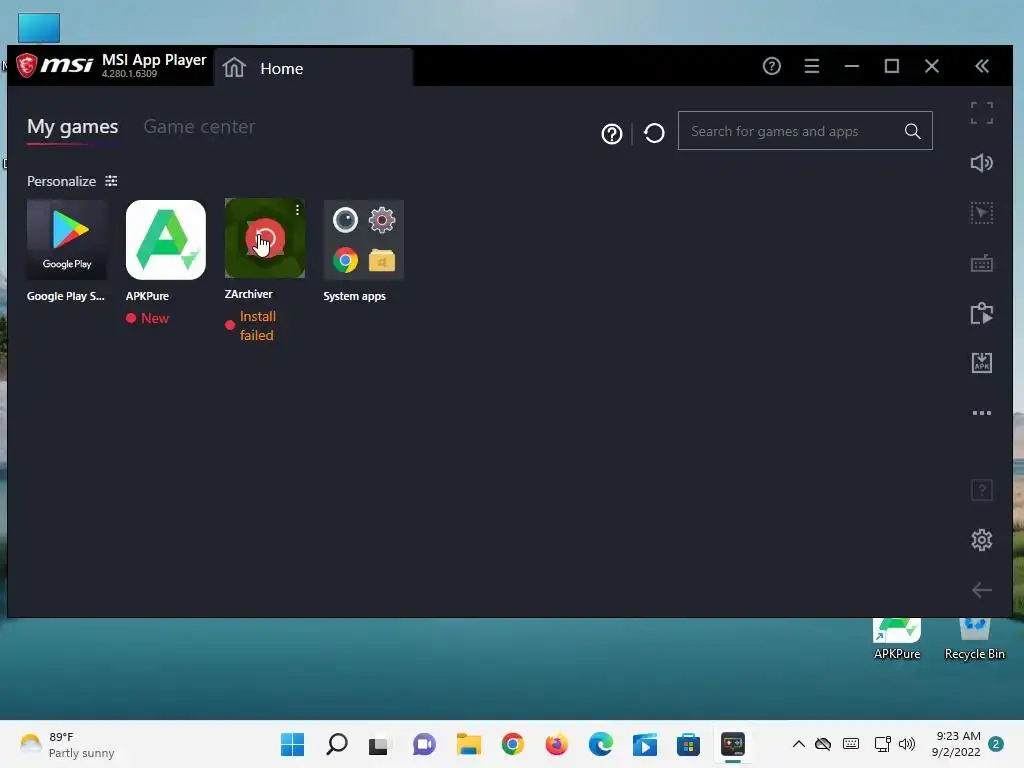Close the MSI App Player window
Viewport: 1024px width, 768px height.
(932, 66)
